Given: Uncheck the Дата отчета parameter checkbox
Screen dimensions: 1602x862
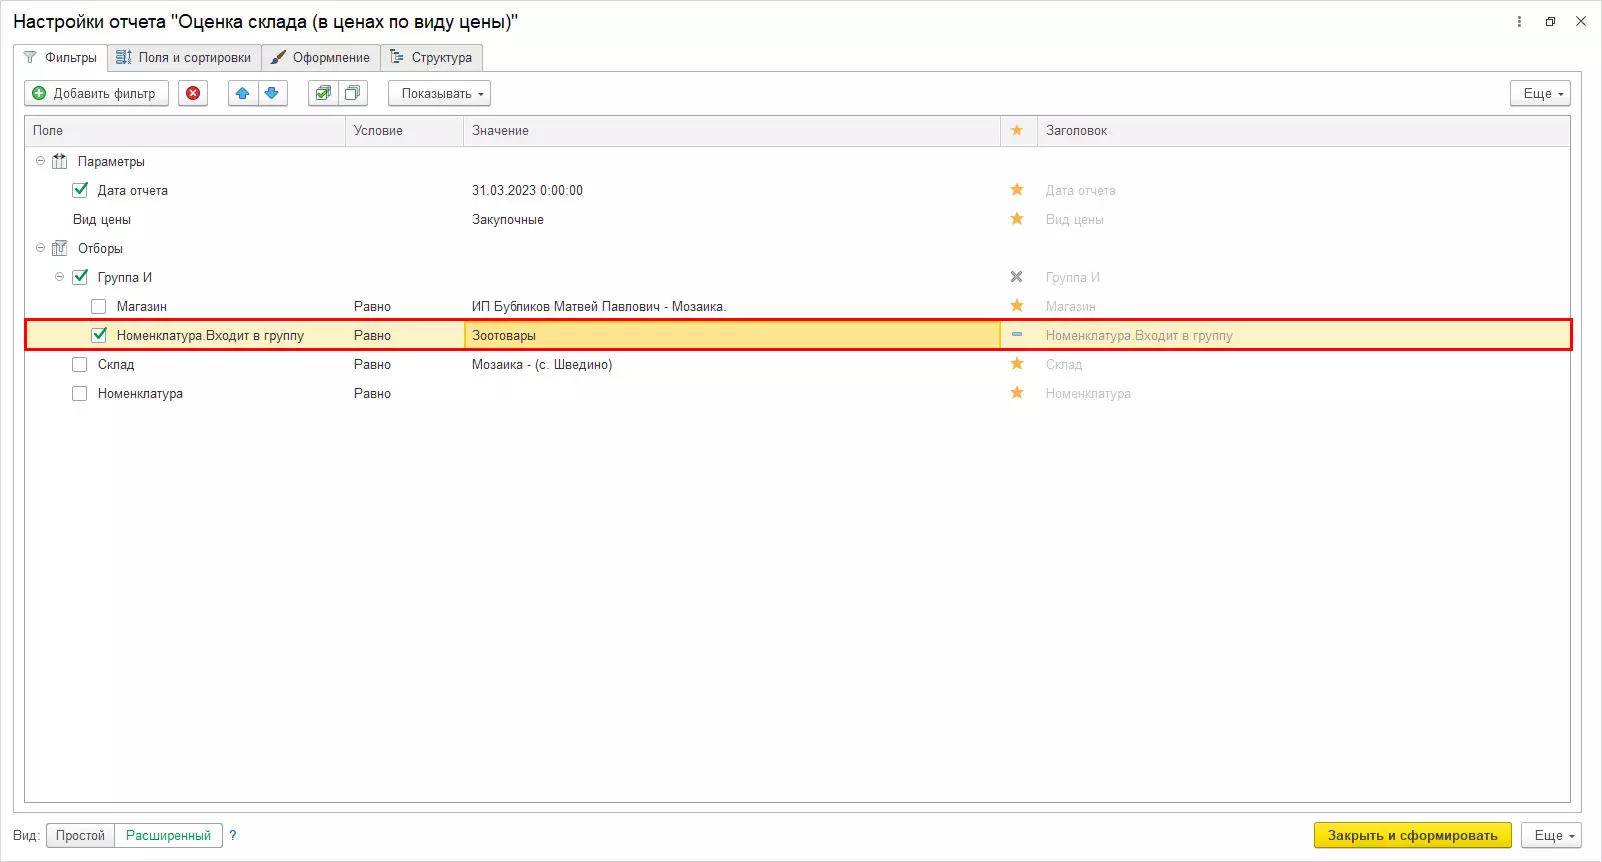Looking at the screenshot, I should click(81, 190).
